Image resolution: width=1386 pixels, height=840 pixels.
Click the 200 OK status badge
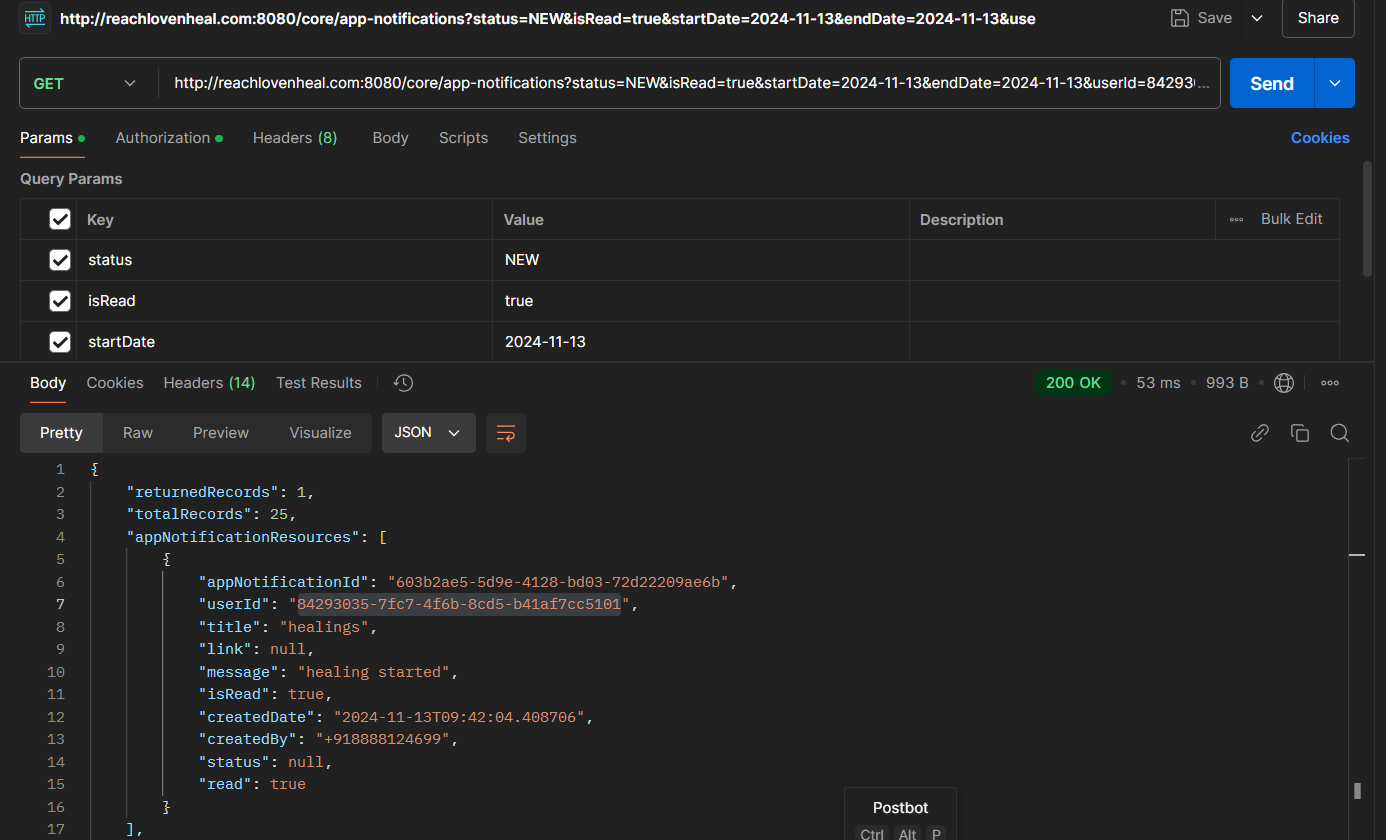click(1073, 383)
